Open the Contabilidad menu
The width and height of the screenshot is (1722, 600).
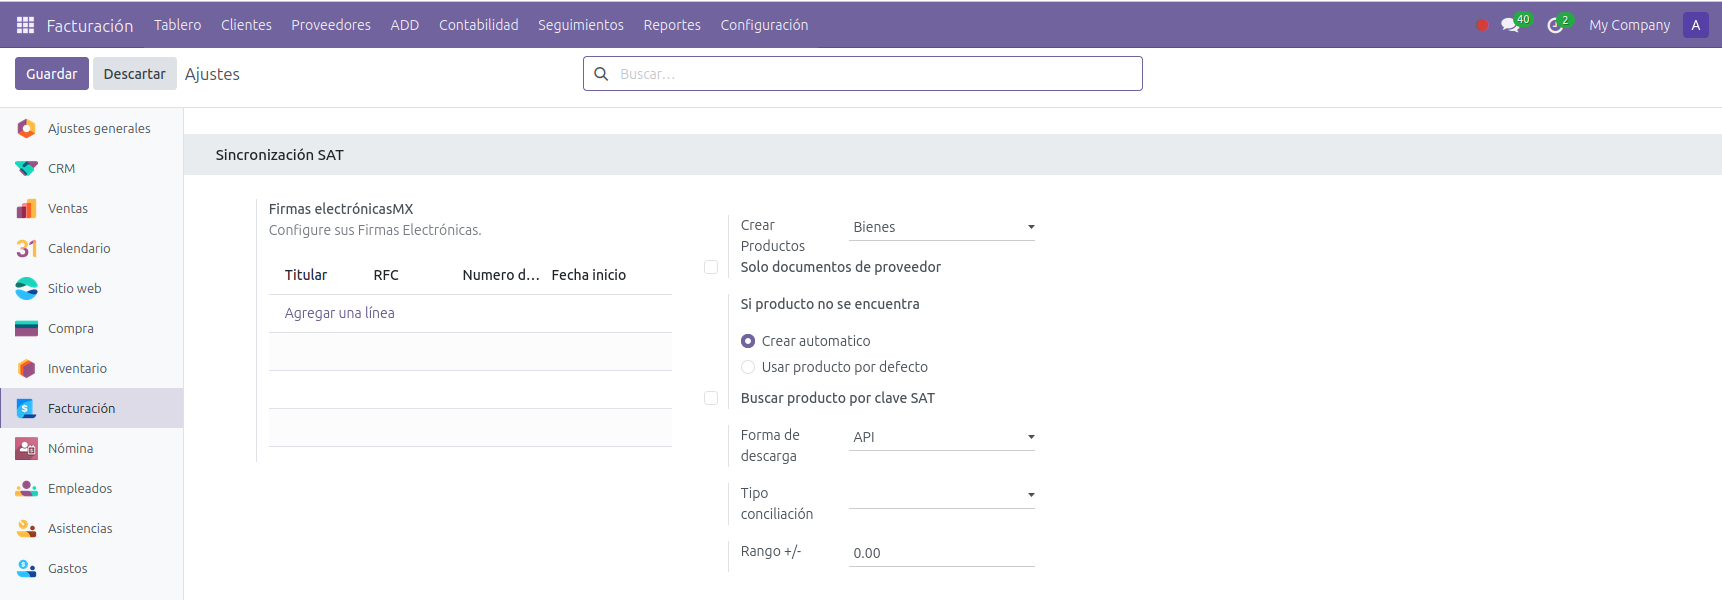(478, 25)
